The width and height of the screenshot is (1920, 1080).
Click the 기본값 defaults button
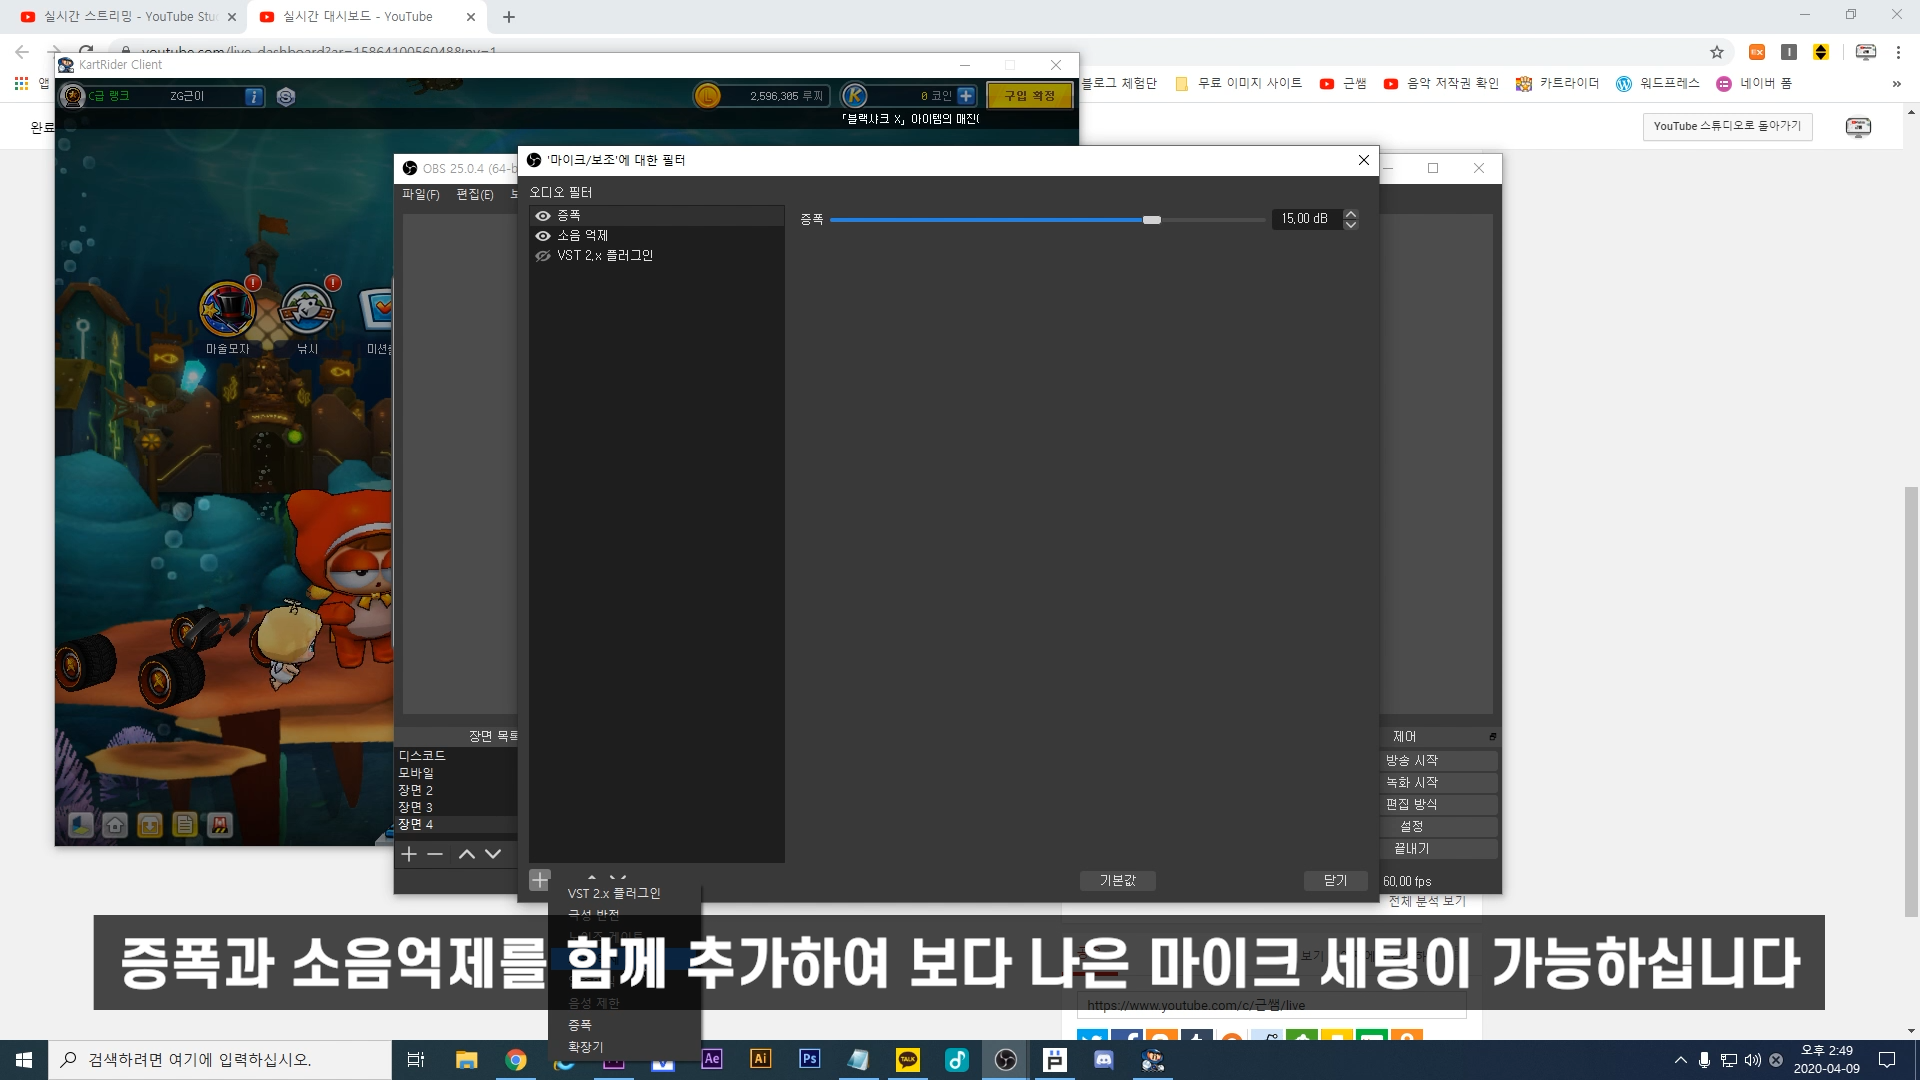click(1118, 880)
